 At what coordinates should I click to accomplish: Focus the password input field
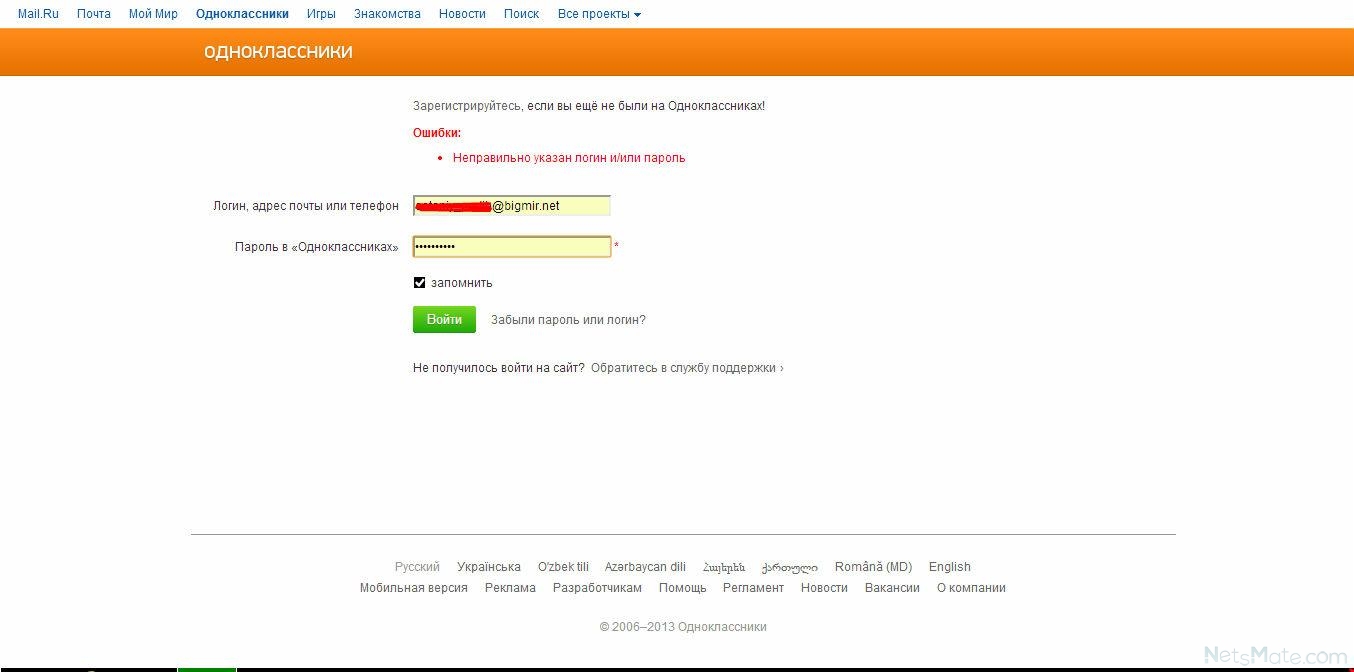tap(511, 246)
